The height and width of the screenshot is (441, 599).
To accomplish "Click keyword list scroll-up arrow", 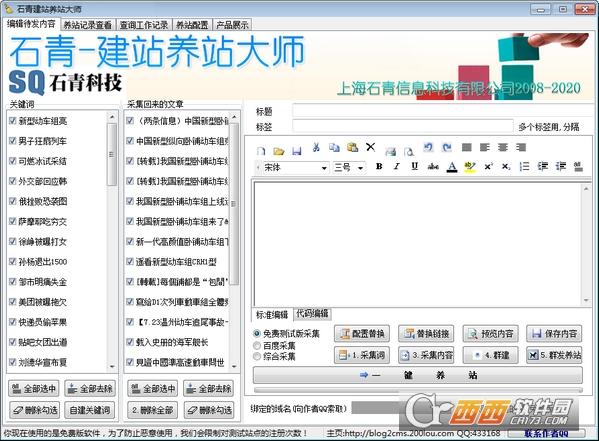I will (112, 117).
